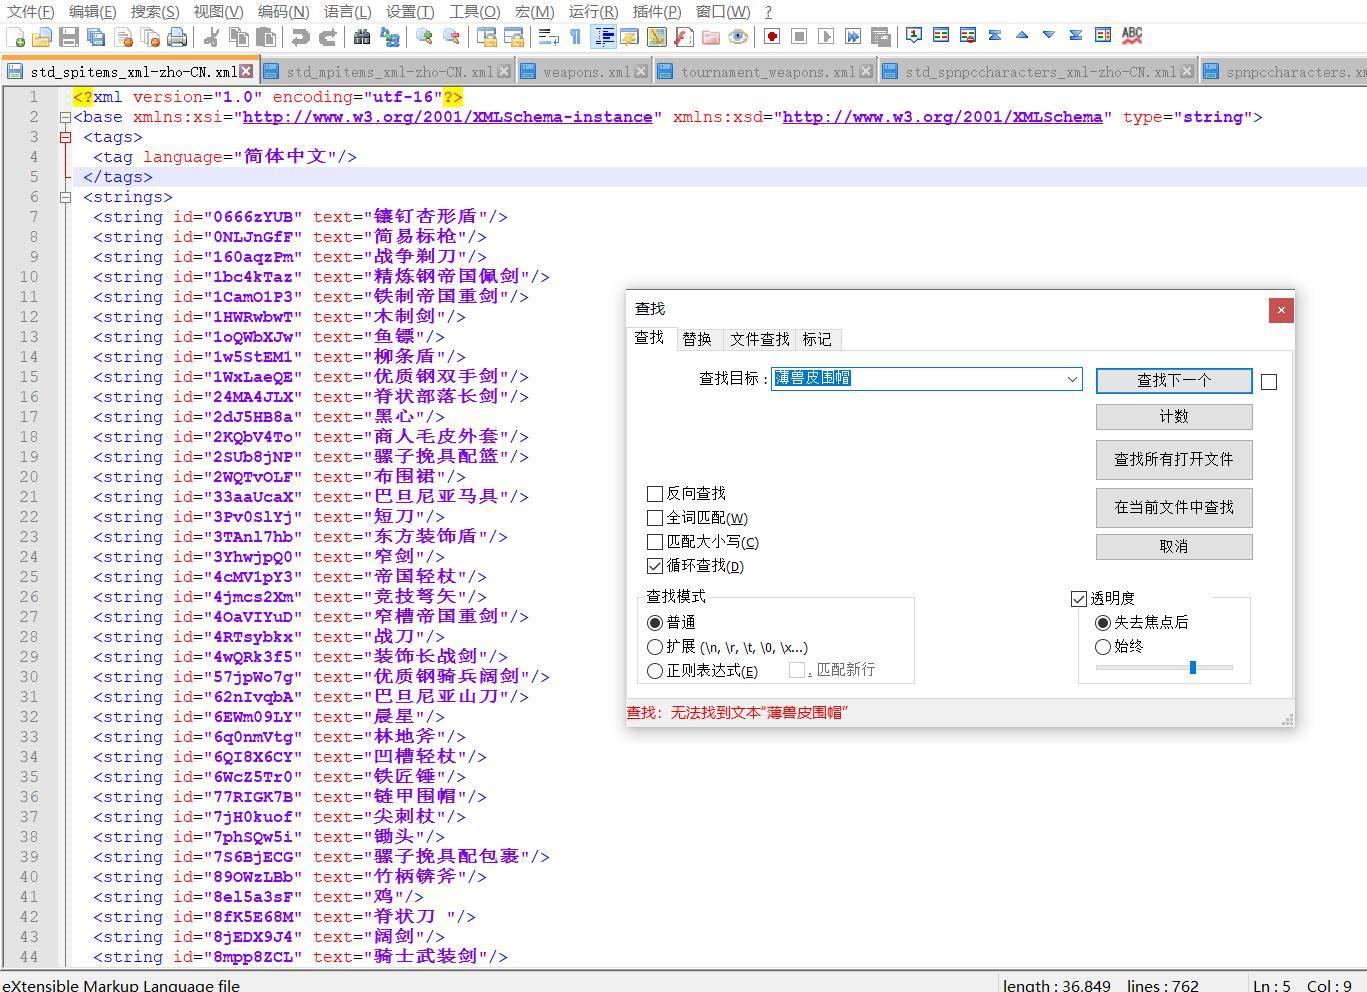Switch to 文件查找 tab
The width and height of the screenshot is (1367, 992).
point(759,340)
